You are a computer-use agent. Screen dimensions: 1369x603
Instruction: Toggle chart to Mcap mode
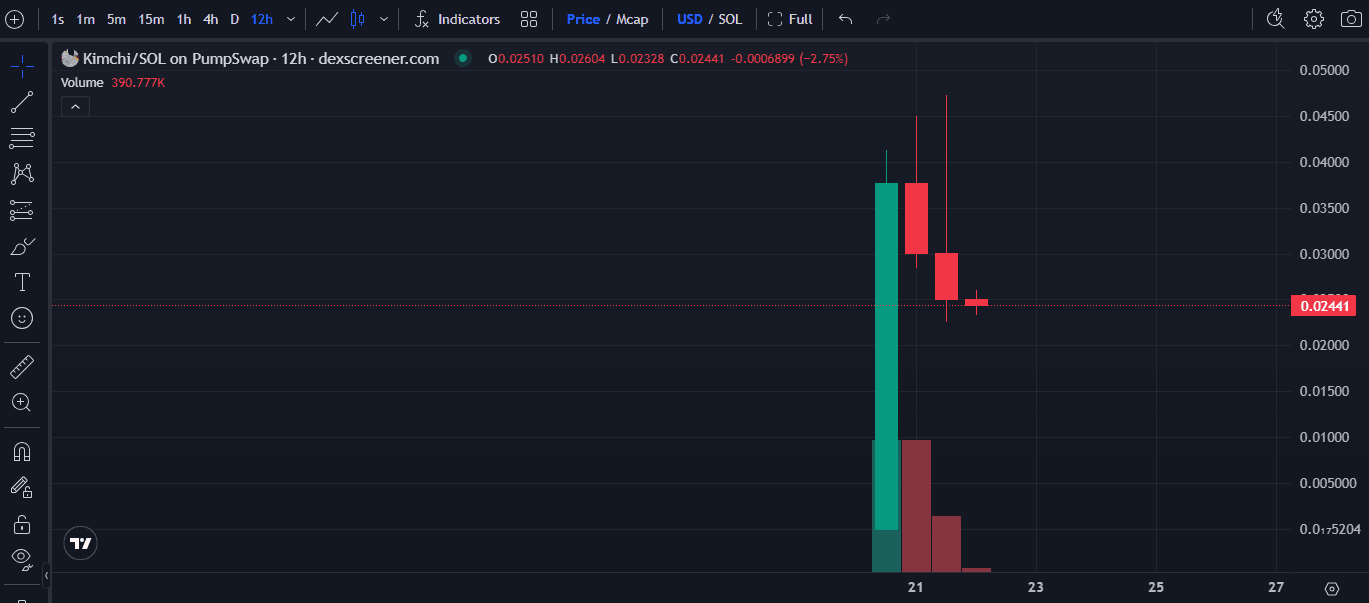coord(632,19)
